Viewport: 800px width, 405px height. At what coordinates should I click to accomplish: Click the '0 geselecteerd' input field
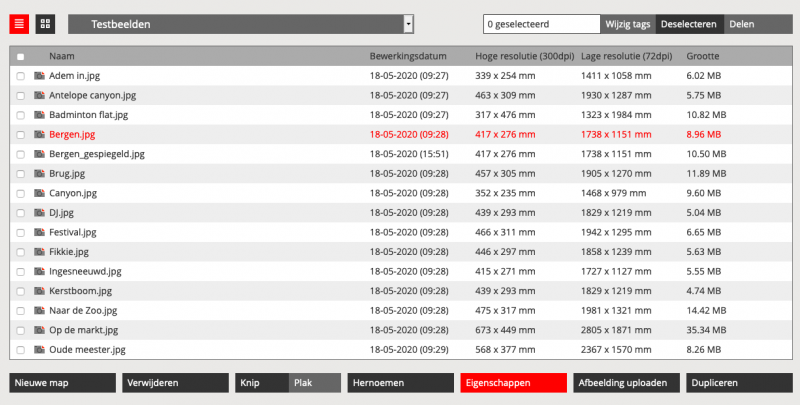(540, 24)
